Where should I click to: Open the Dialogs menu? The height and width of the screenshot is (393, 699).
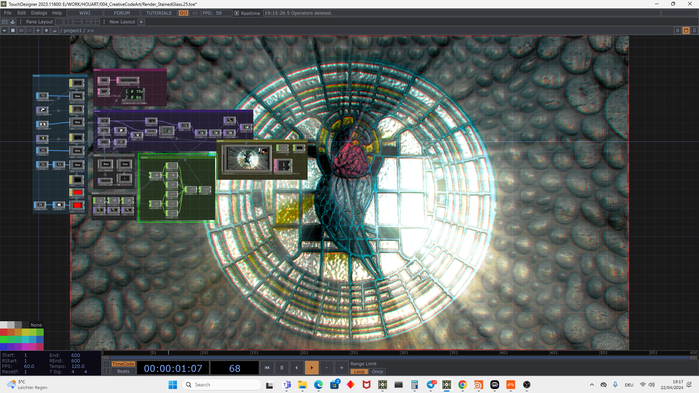[x=39, y=13]
